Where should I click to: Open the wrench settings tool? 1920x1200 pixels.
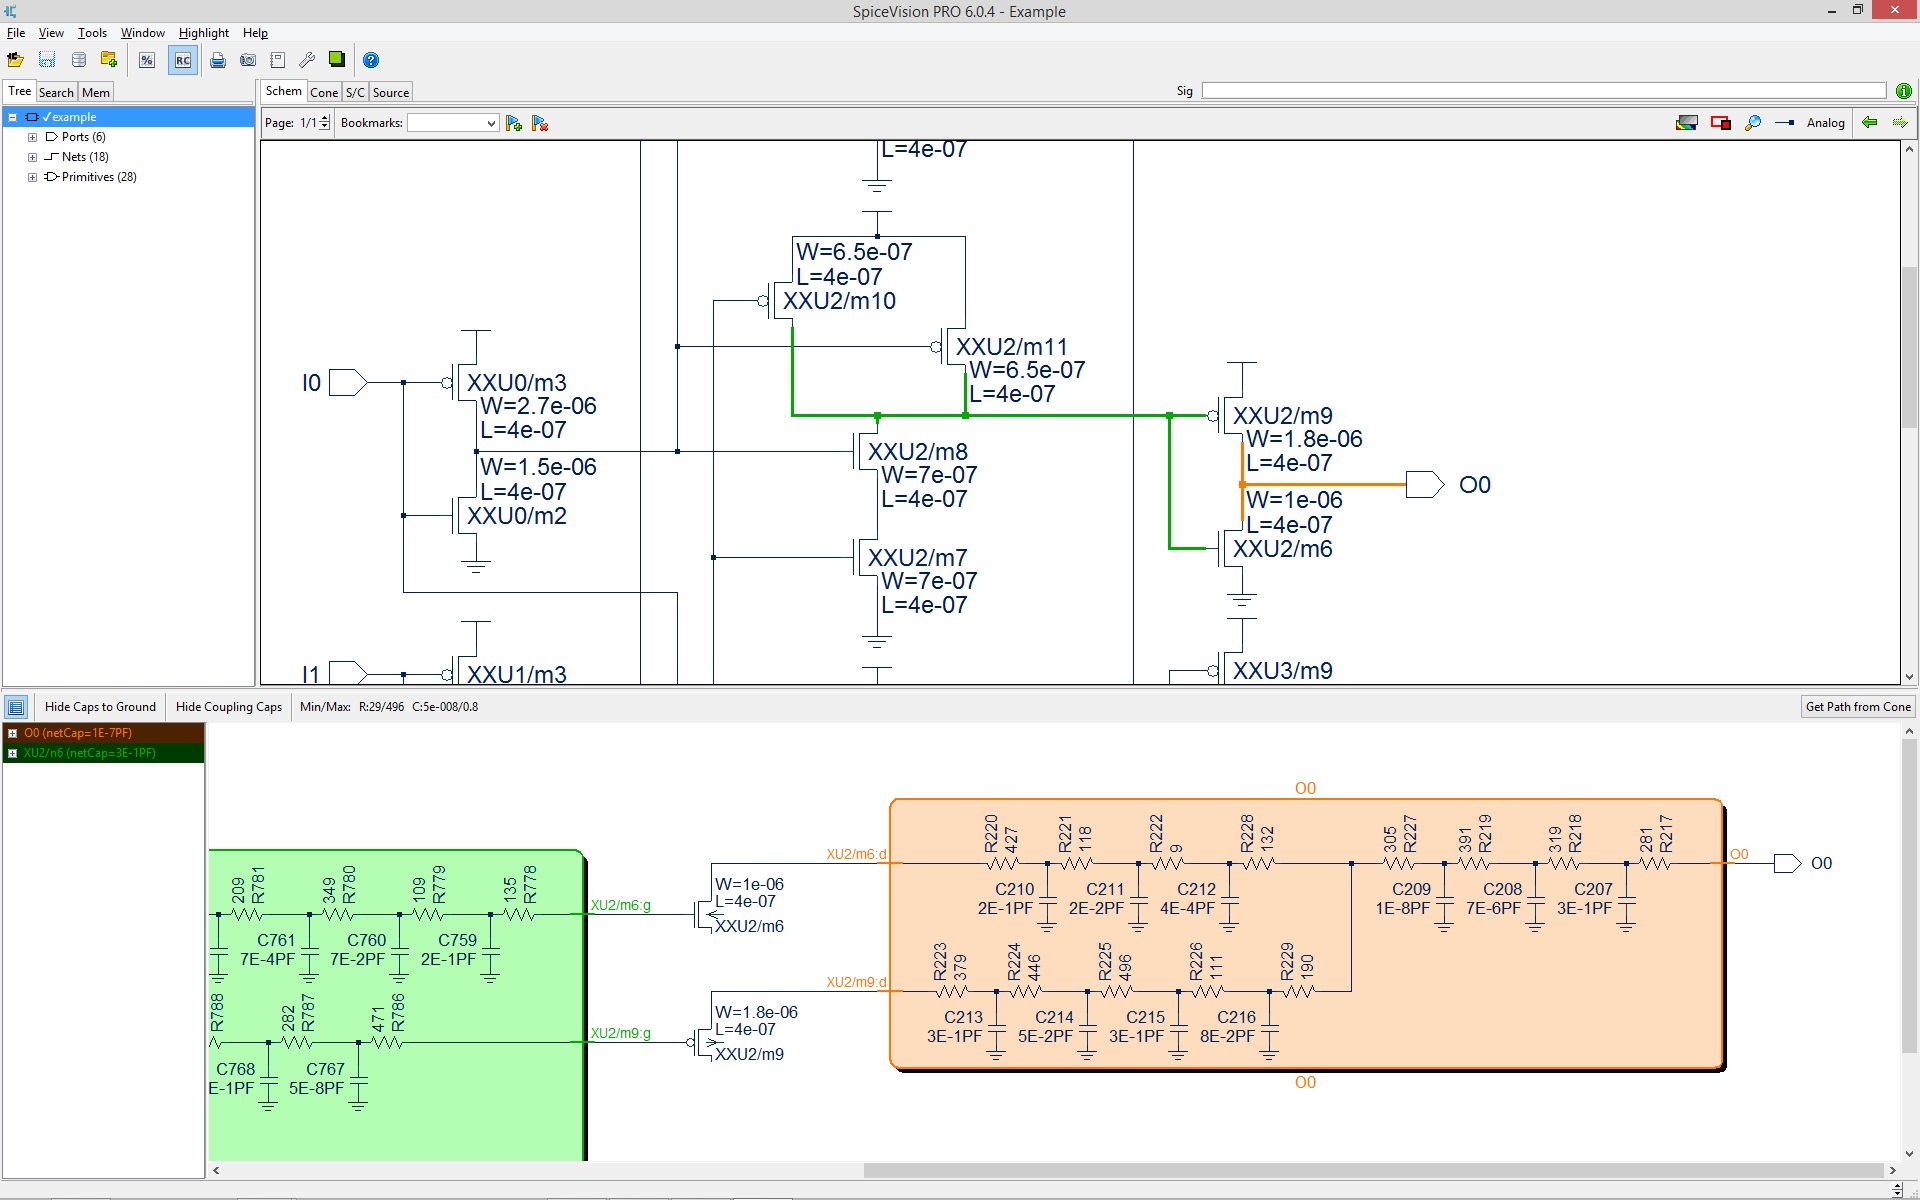[x=307, y=60]
